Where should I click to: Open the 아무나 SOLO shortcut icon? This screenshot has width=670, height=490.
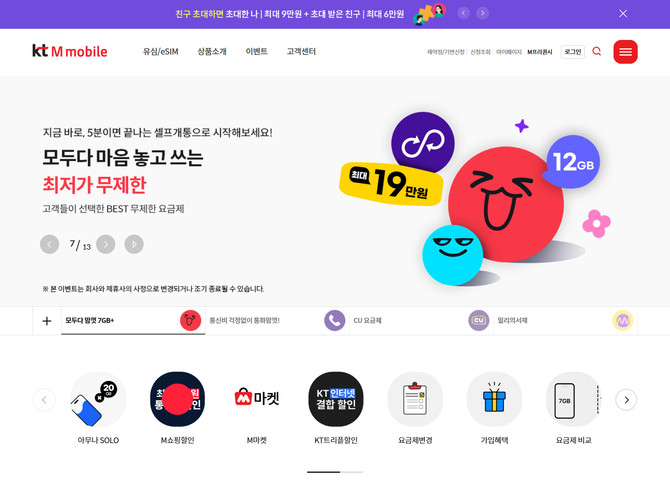pos(98,399)
